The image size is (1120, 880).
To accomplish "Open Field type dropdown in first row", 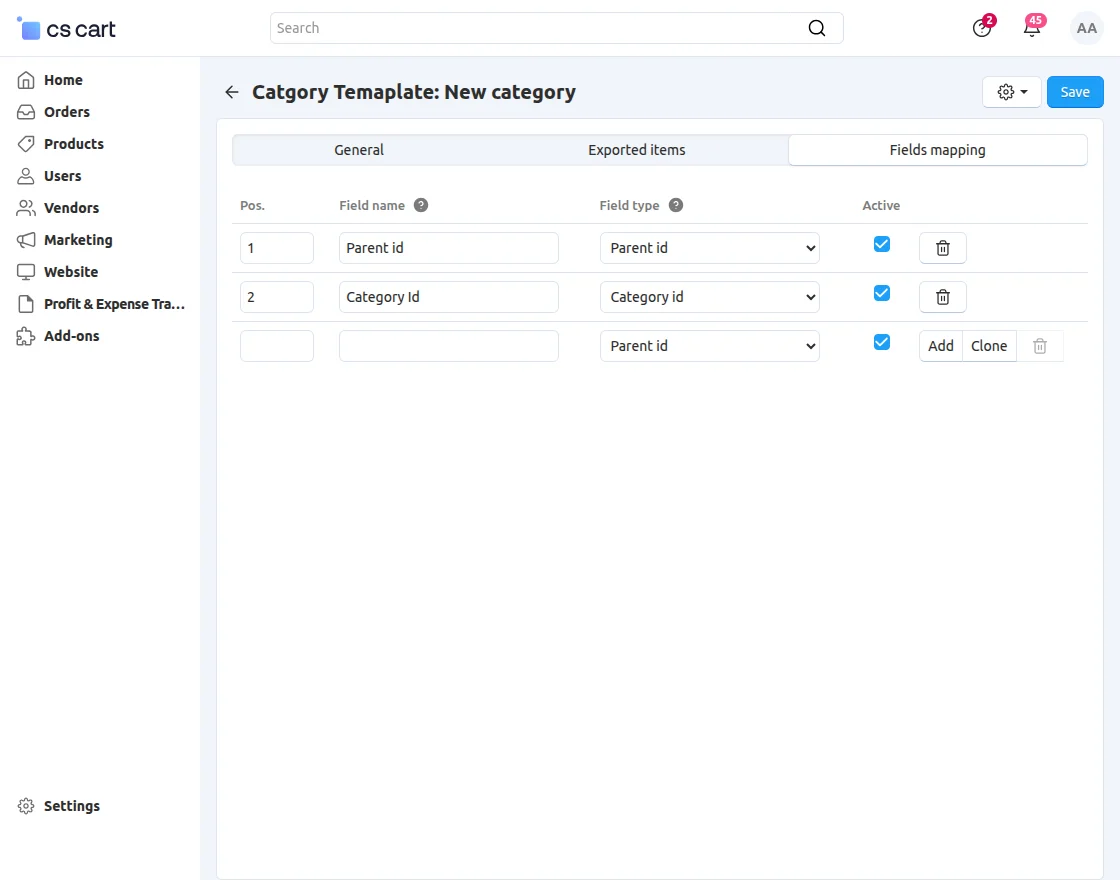I will [709, 248].
